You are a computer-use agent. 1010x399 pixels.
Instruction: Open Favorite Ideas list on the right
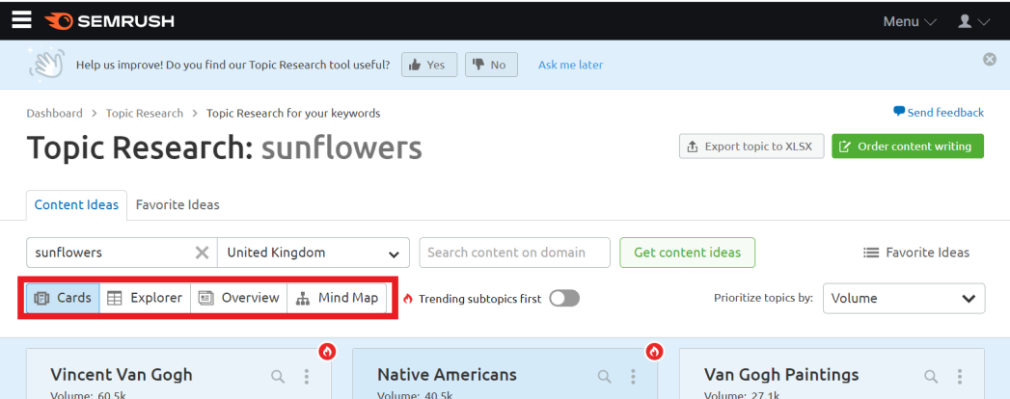click(x=916, y=253)
